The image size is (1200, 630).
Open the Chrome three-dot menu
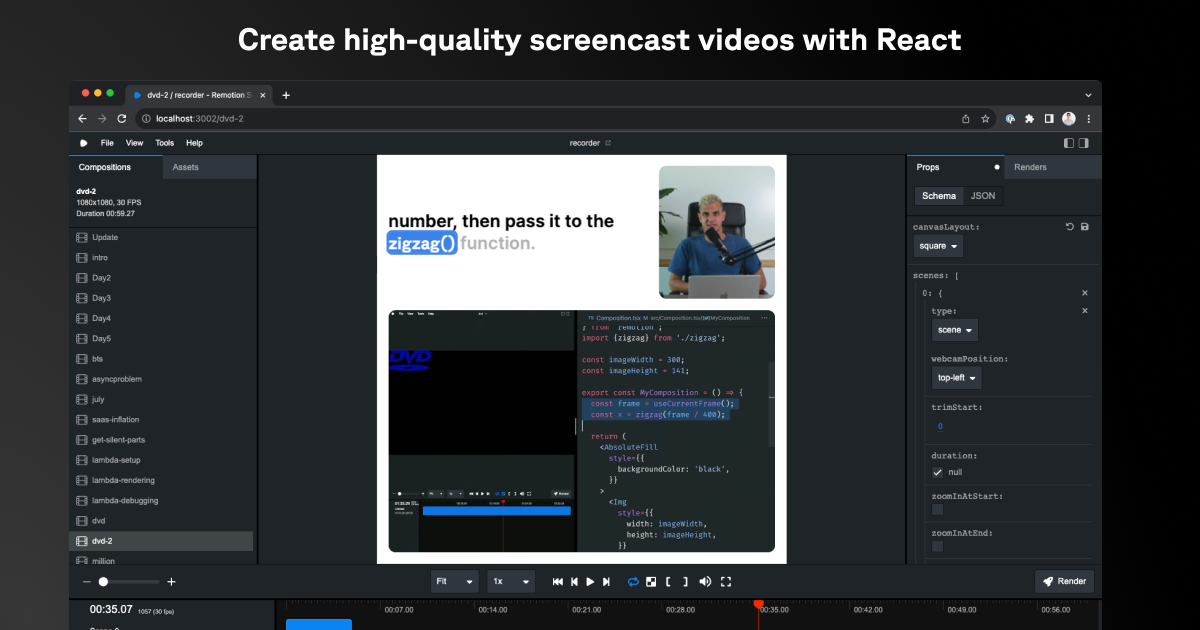tap(1088, 118)
